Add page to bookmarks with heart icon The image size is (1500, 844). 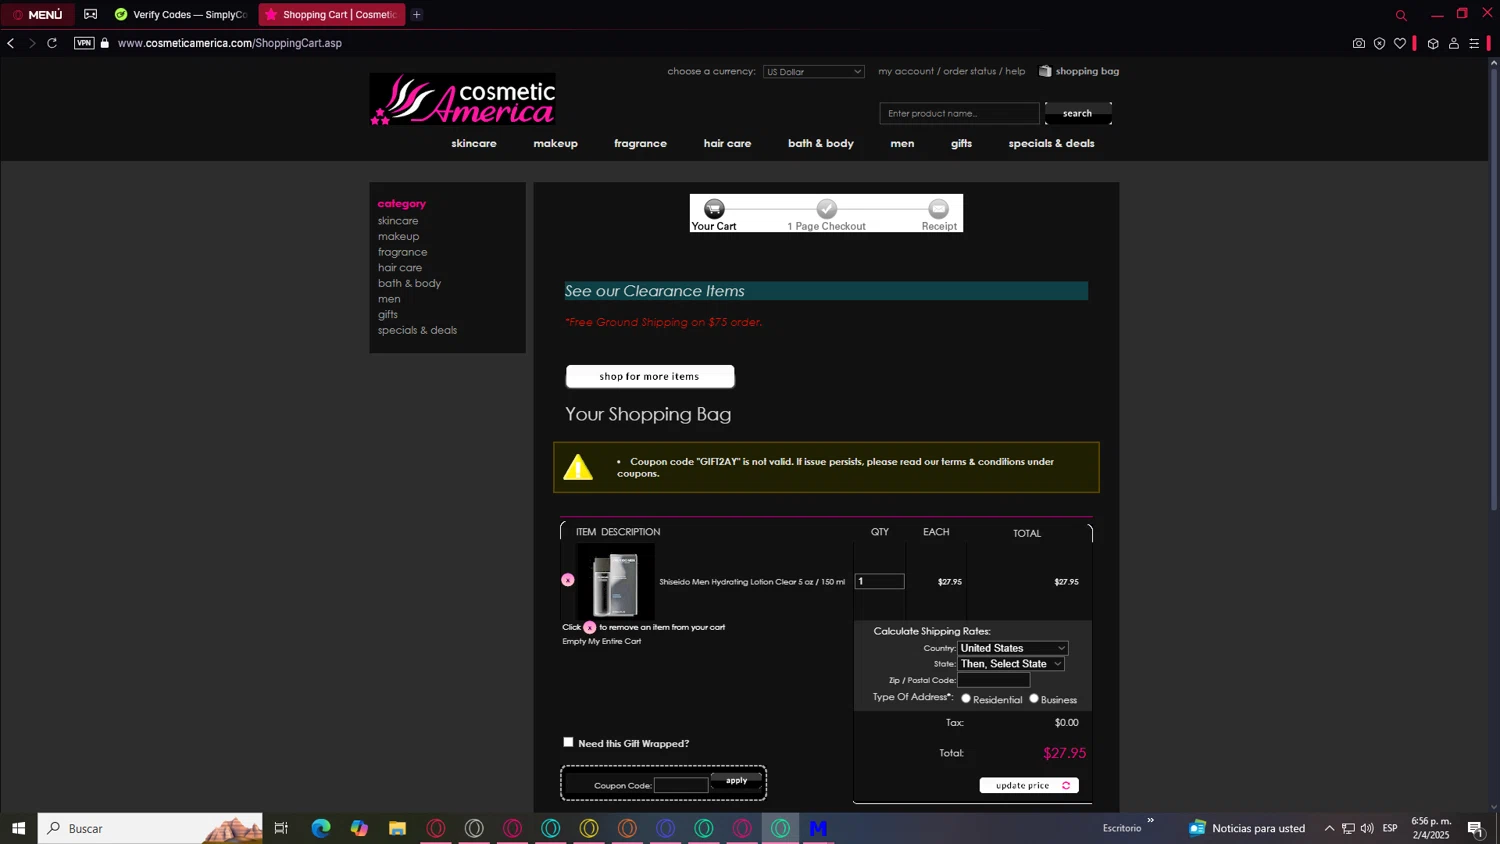pos(1400,43)
